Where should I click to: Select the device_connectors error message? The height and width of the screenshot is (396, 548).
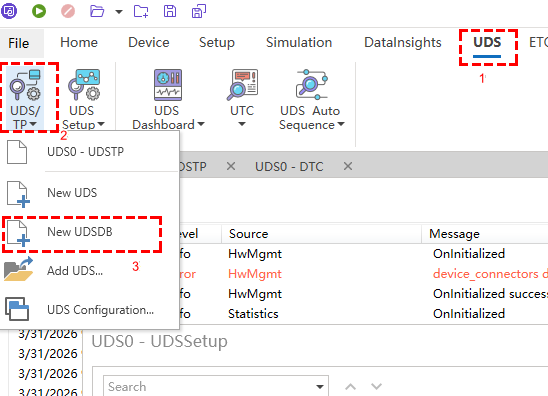[490, 274]
